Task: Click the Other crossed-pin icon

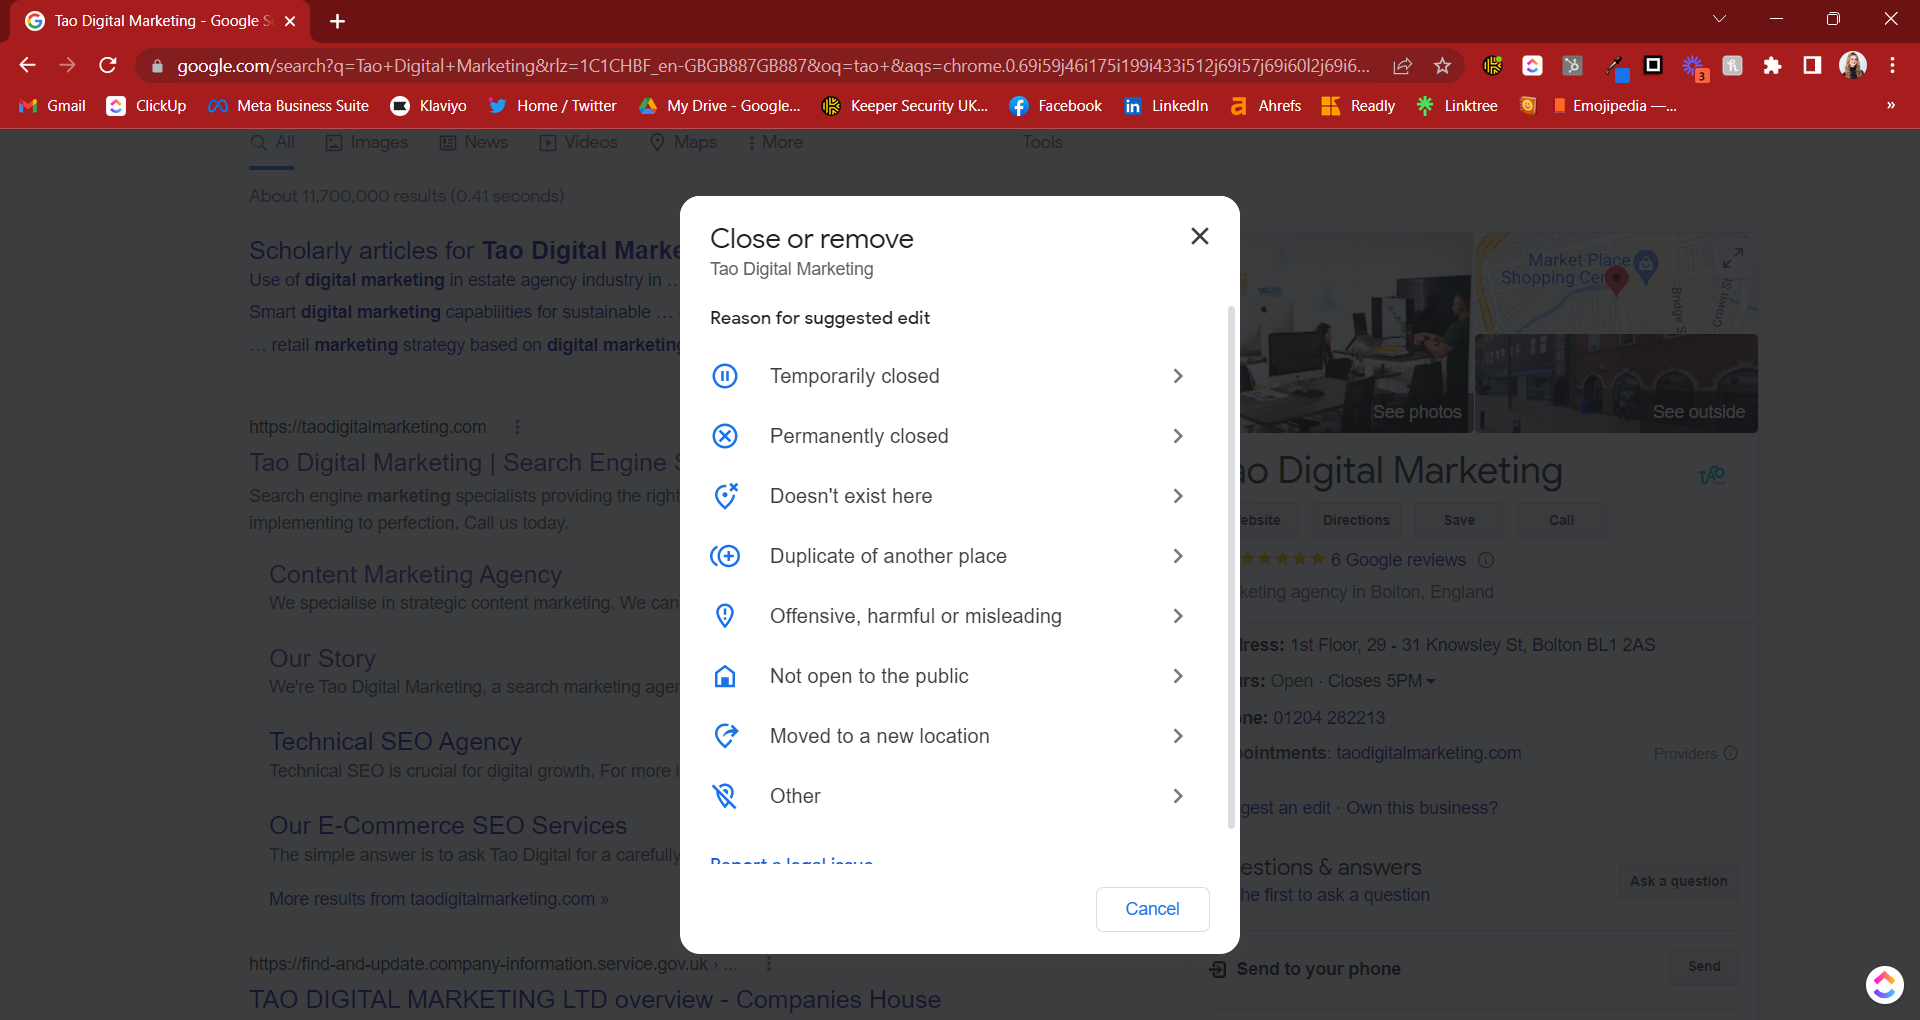Action: click(x=725, y=796)
